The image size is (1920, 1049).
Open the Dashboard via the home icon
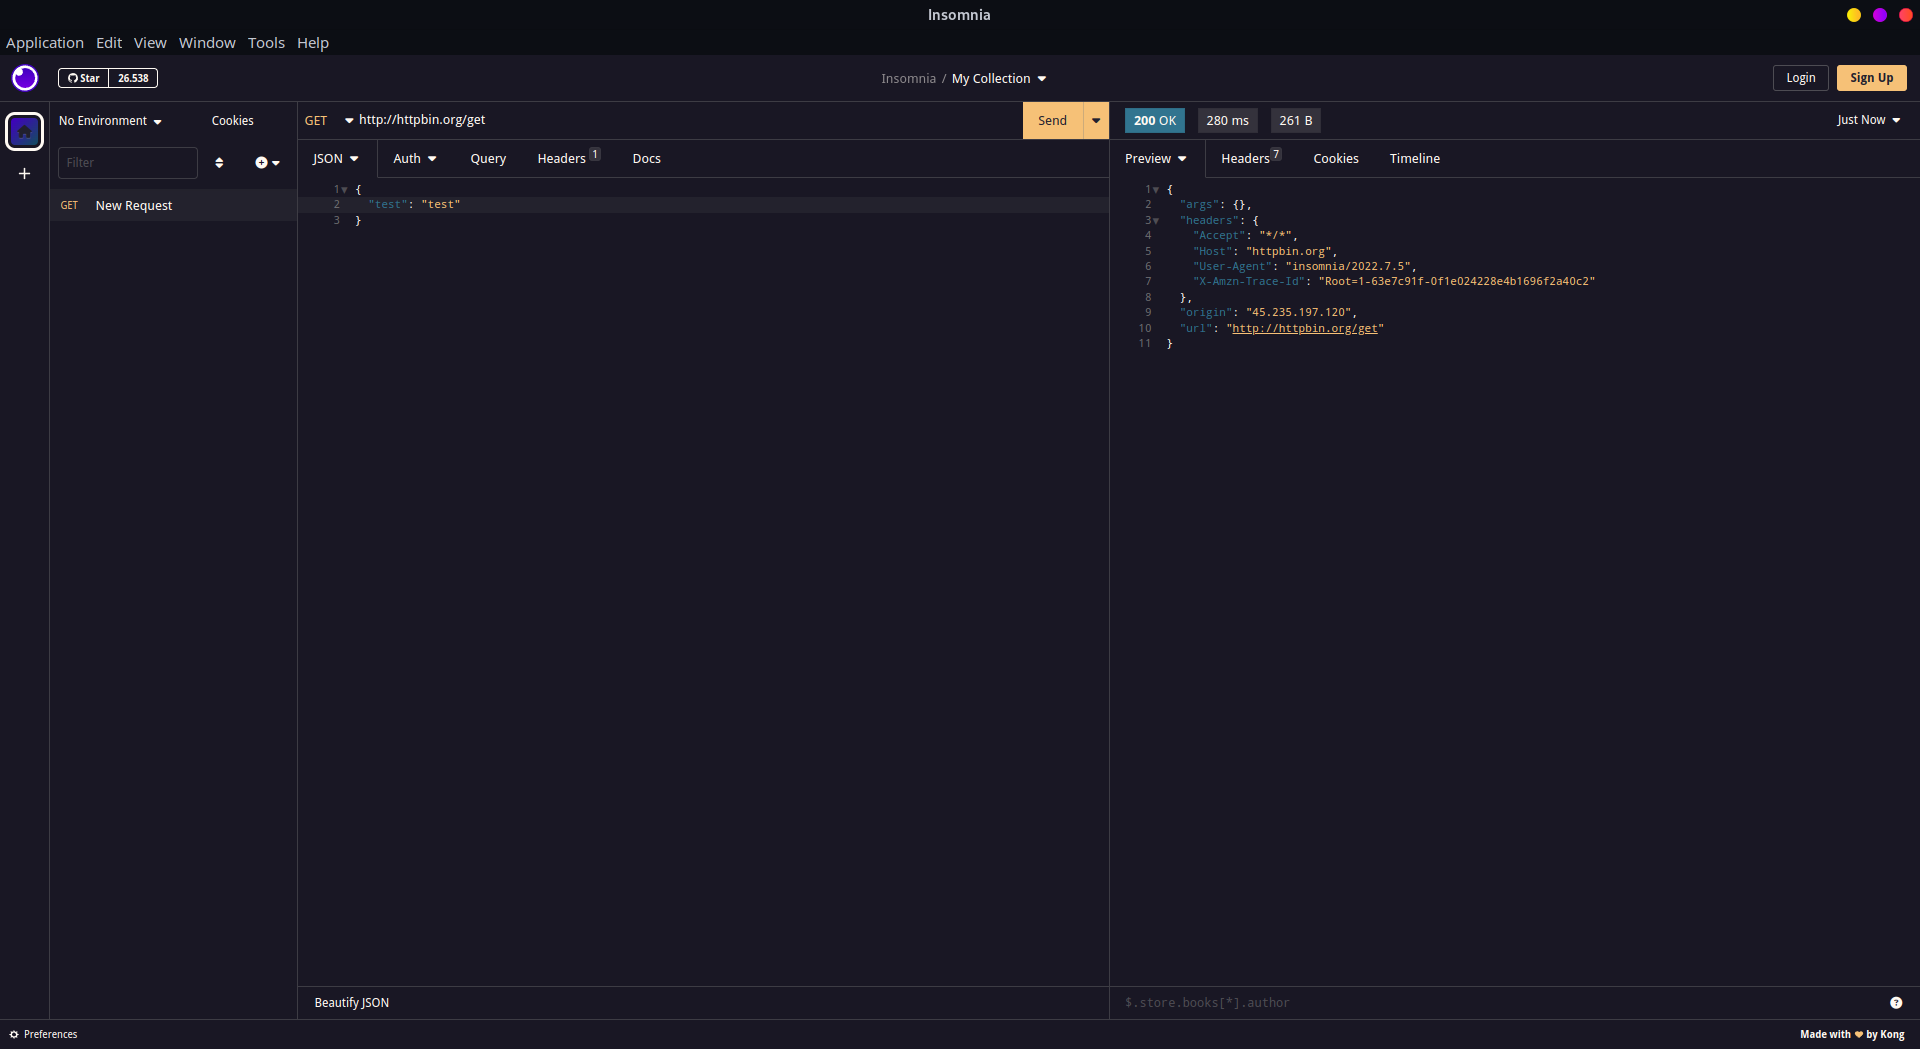click(x=24, y=131)
